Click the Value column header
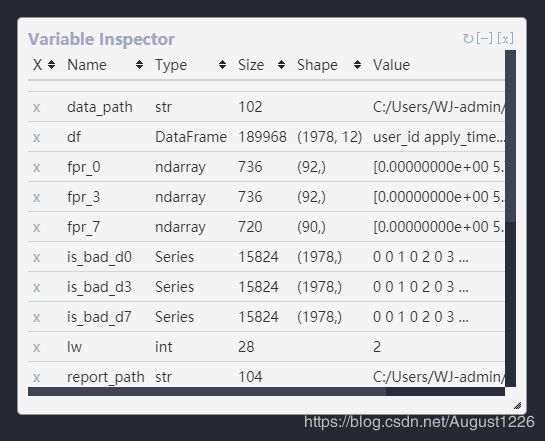 (391, 65)
